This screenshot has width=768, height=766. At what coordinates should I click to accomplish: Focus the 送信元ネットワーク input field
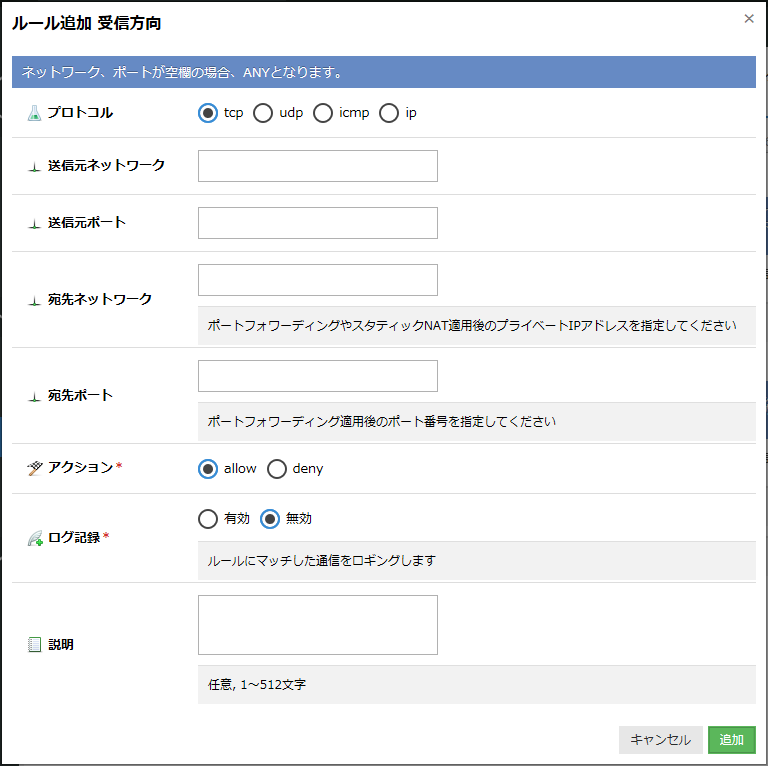pos(318,166)
